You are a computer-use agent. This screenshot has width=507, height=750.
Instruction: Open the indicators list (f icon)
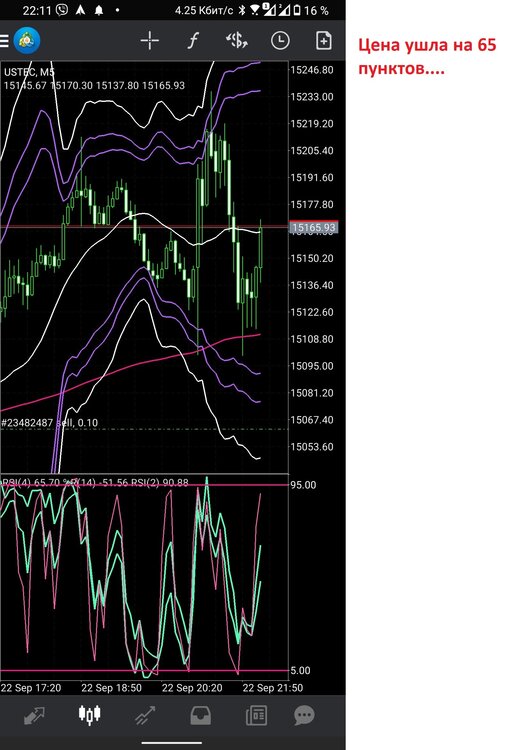coord(192,41)
